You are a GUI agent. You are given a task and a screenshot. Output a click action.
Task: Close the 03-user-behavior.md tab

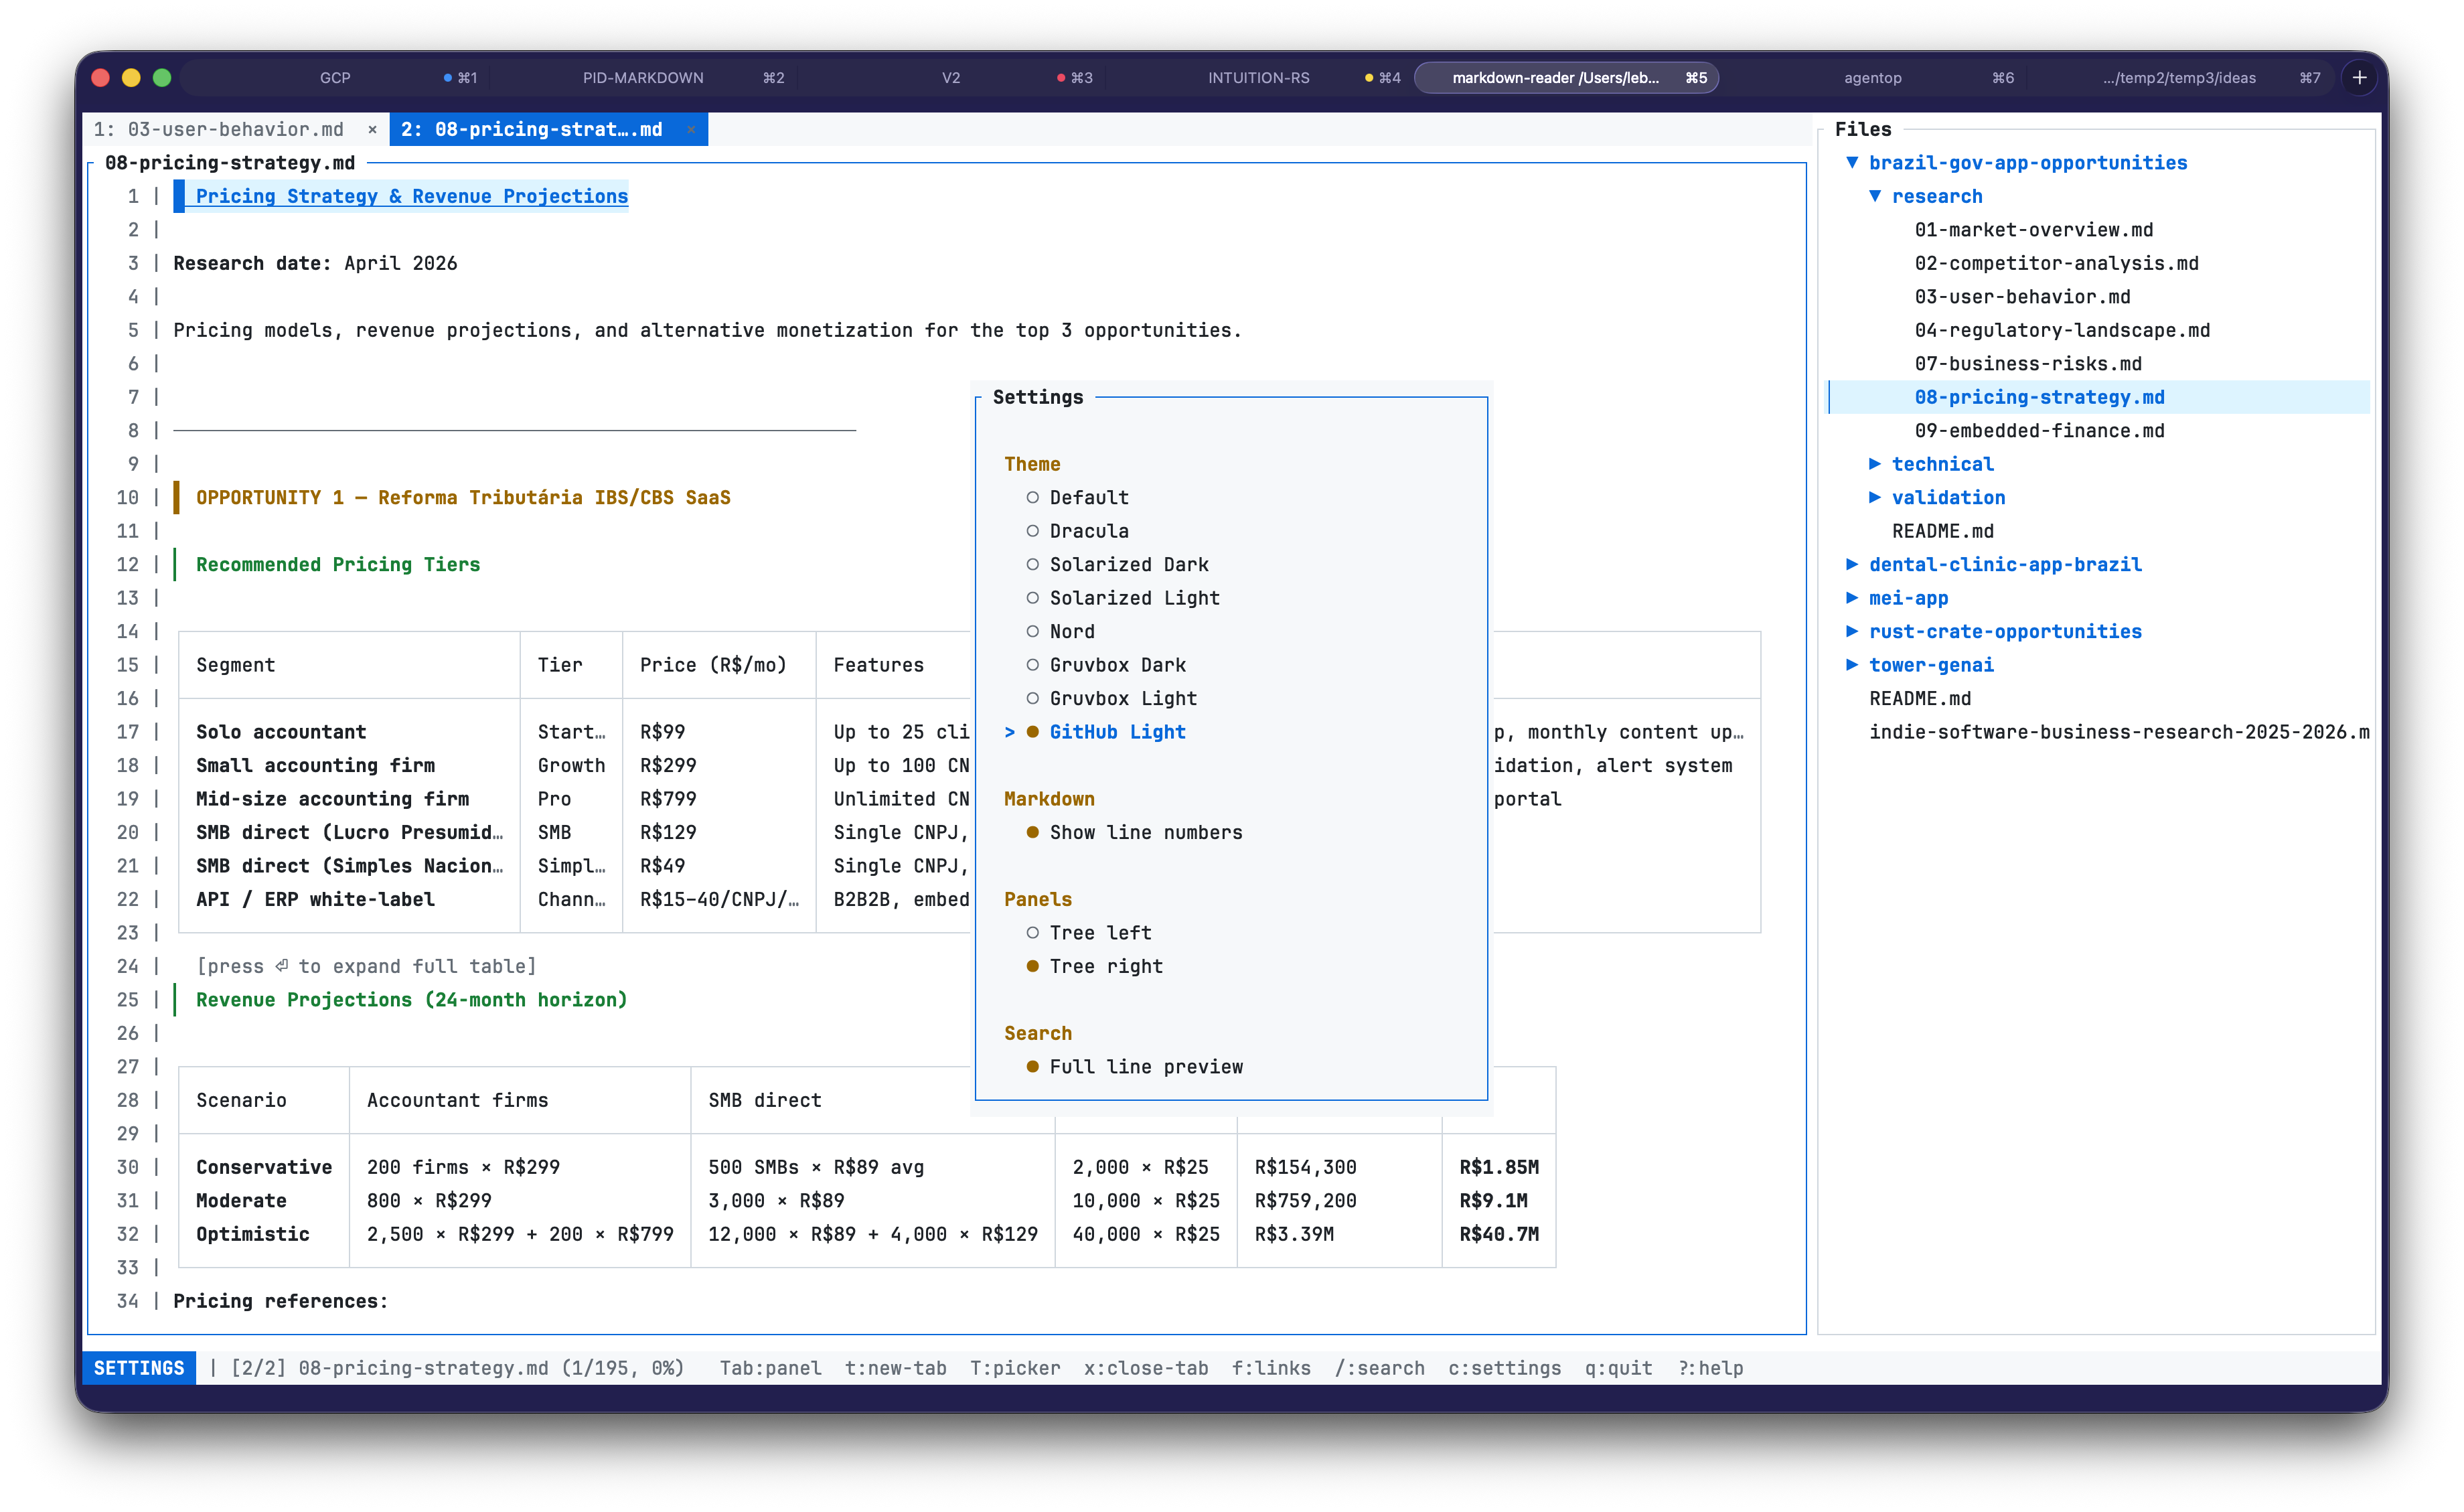coord(373,129)
